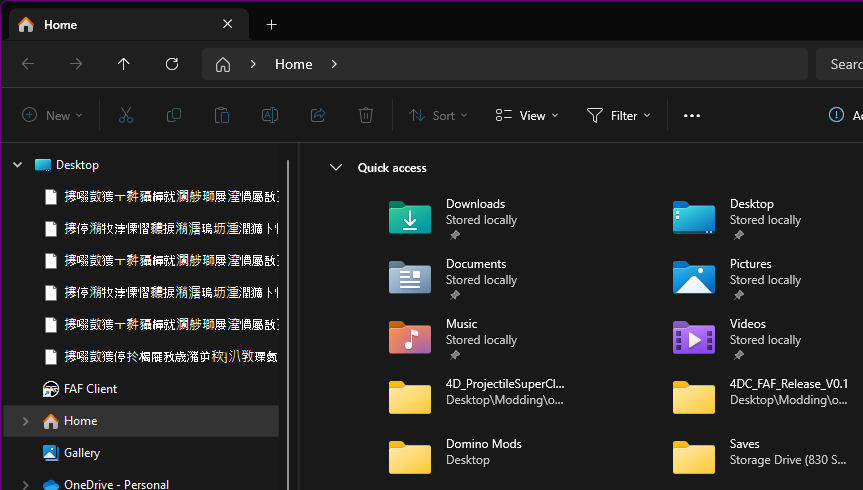Open the Desktop folder icon in Quick access
The image size is (863, 490).
point(694,217)
